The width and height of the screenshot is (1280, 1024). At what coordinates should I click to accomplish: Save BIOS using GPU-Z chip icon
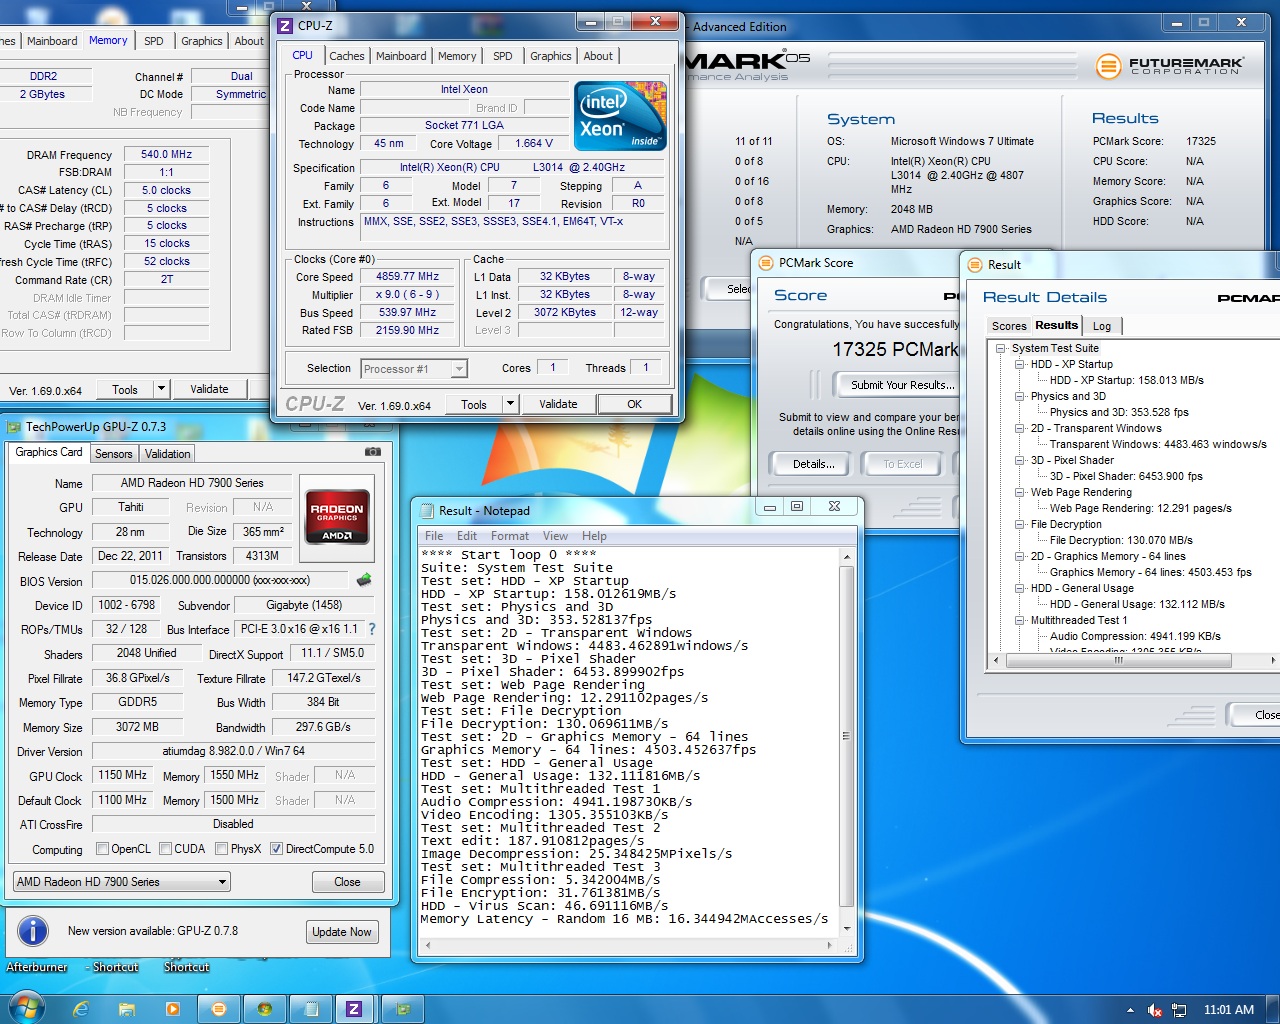[x=364, y=580]
